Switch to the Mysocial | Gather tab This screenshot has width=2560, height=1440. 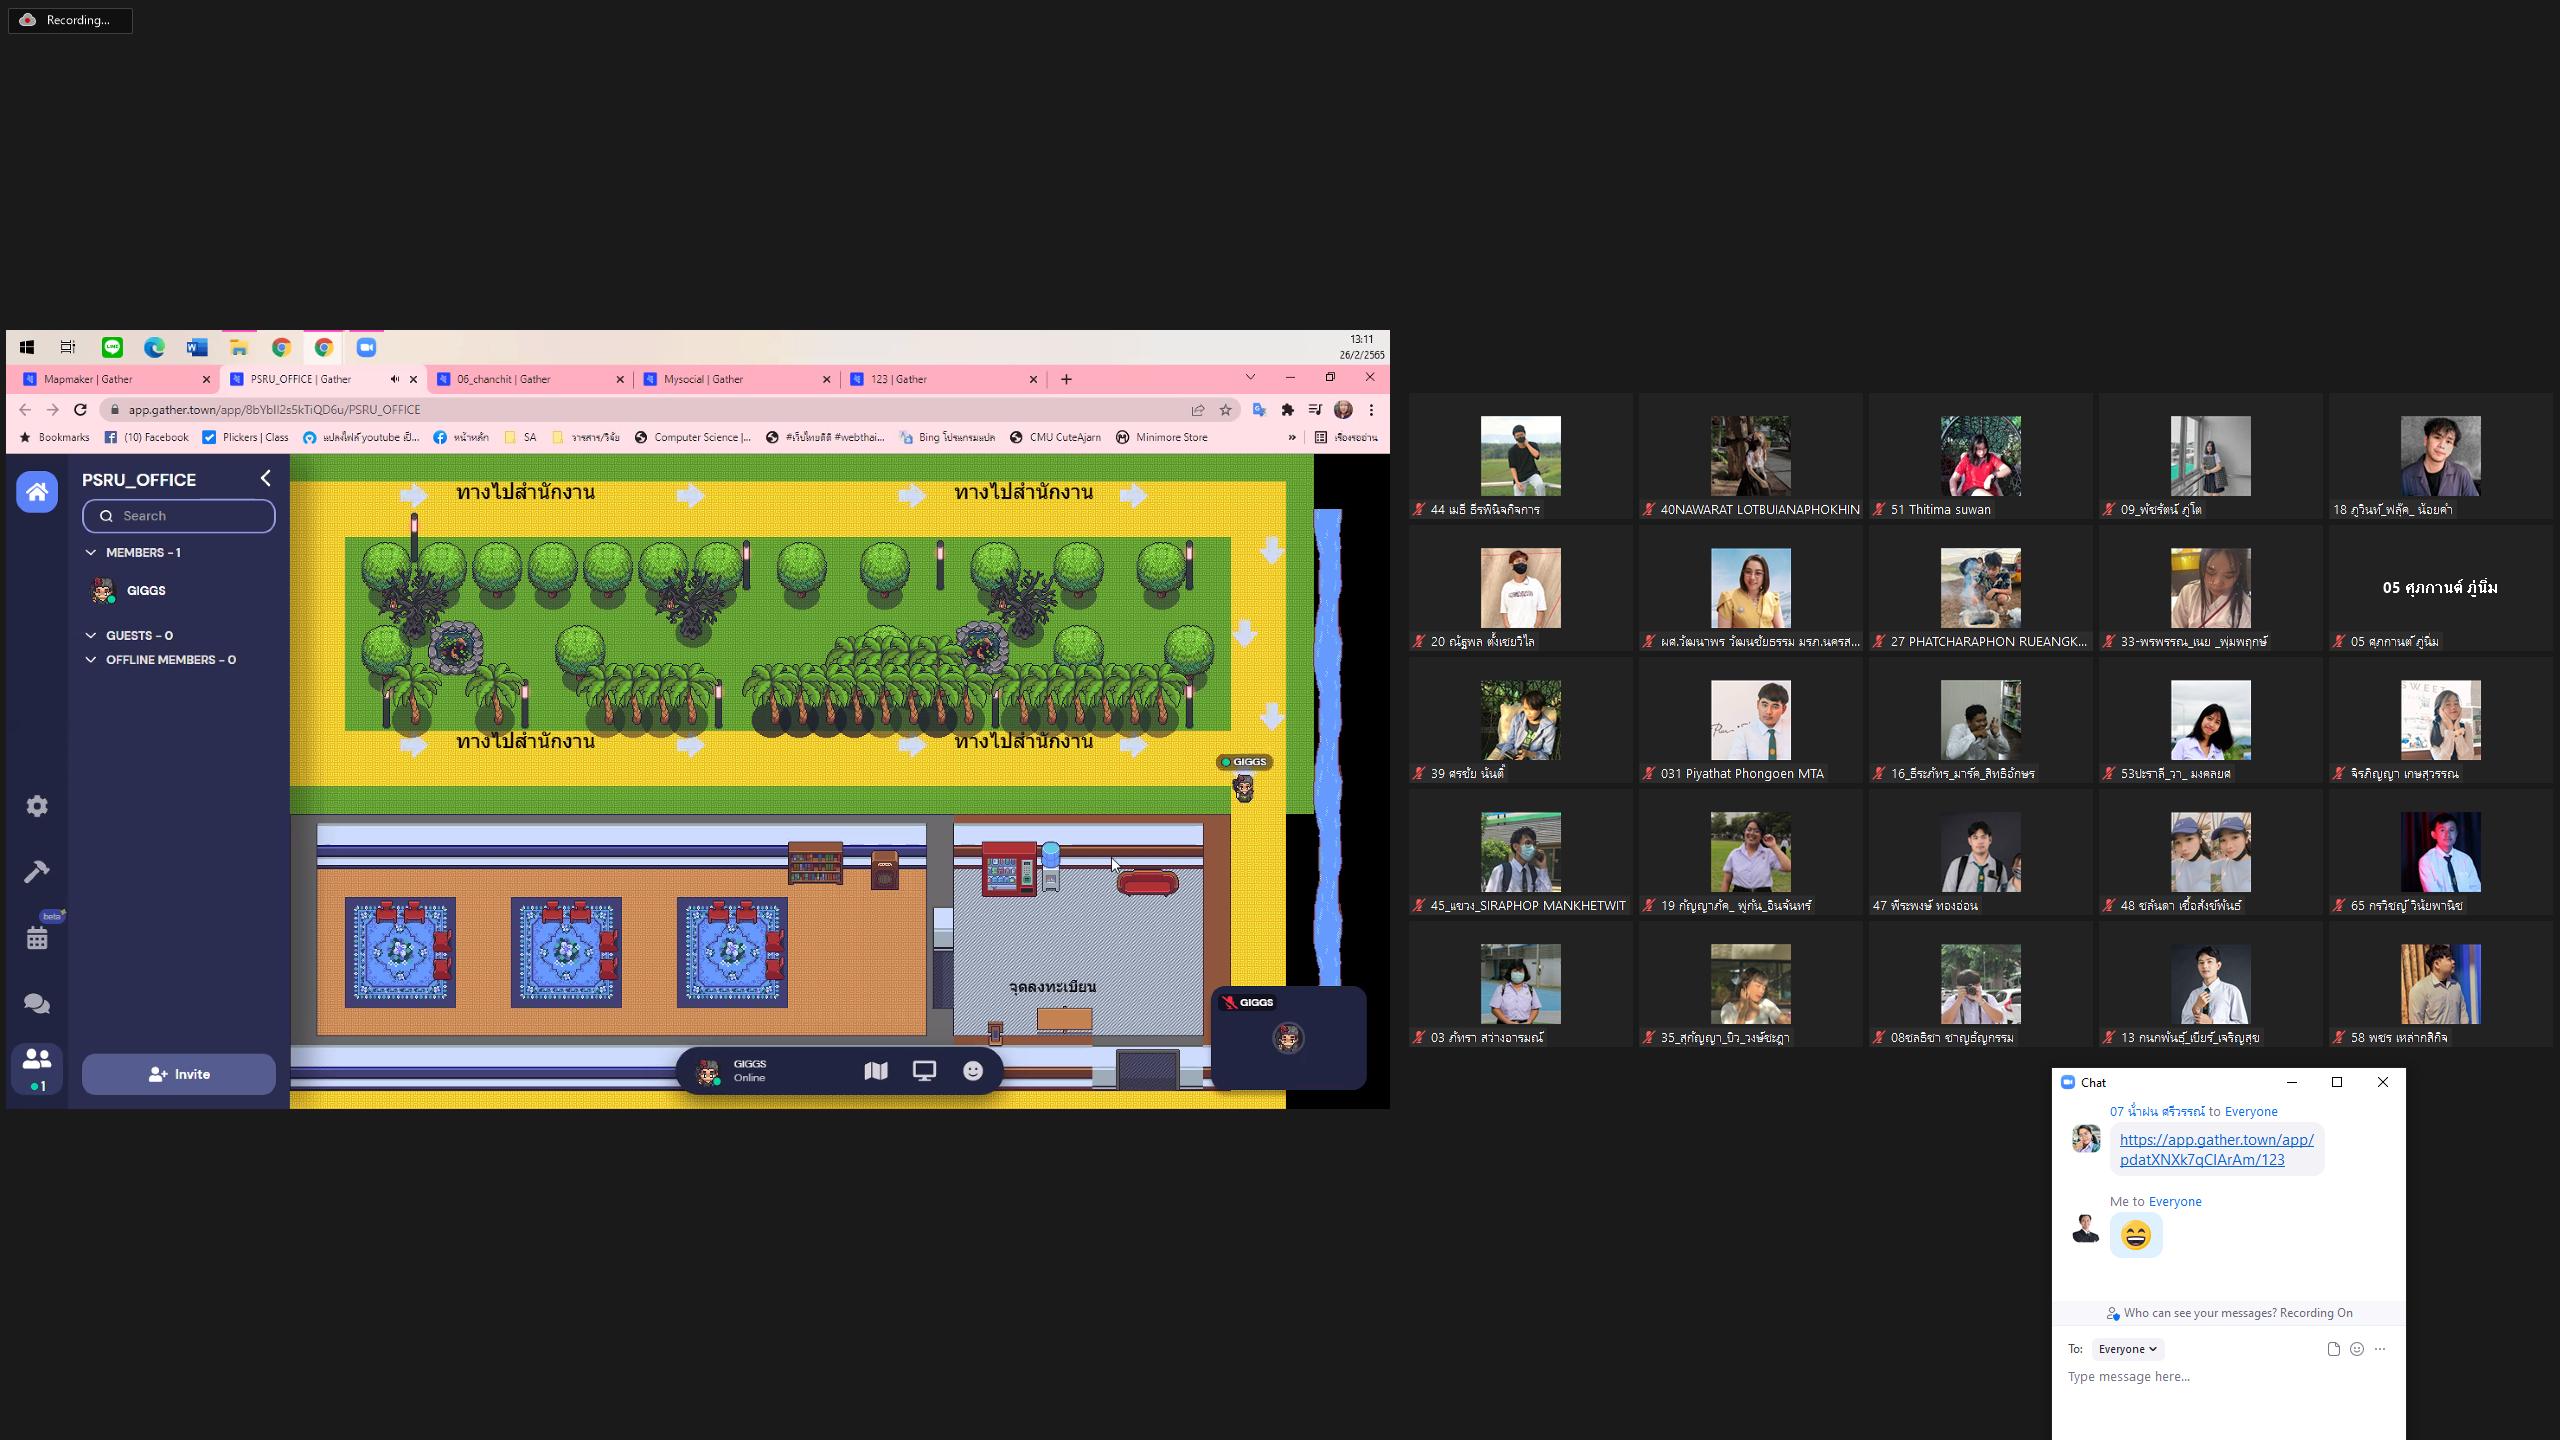coord(736,379)
